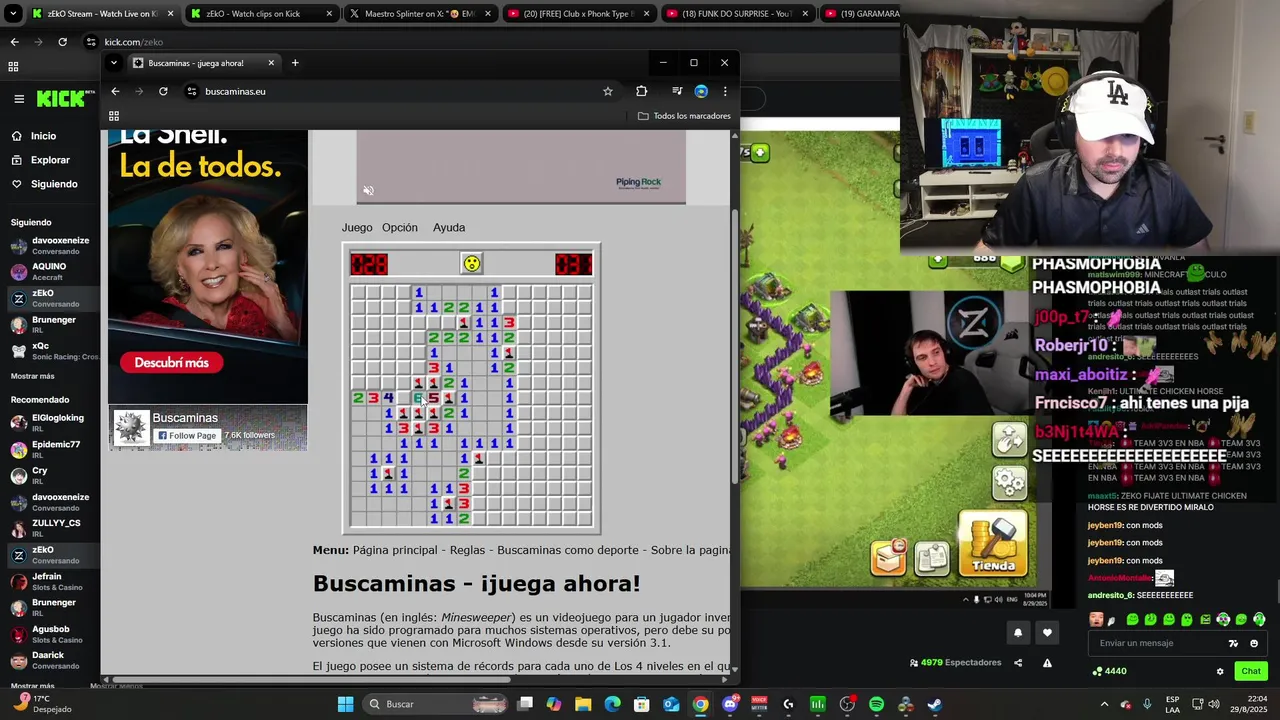This screenshot has width=1280, height=720.
Task: Open a new tab in the Buscaminas window
Action: [295, 63]
